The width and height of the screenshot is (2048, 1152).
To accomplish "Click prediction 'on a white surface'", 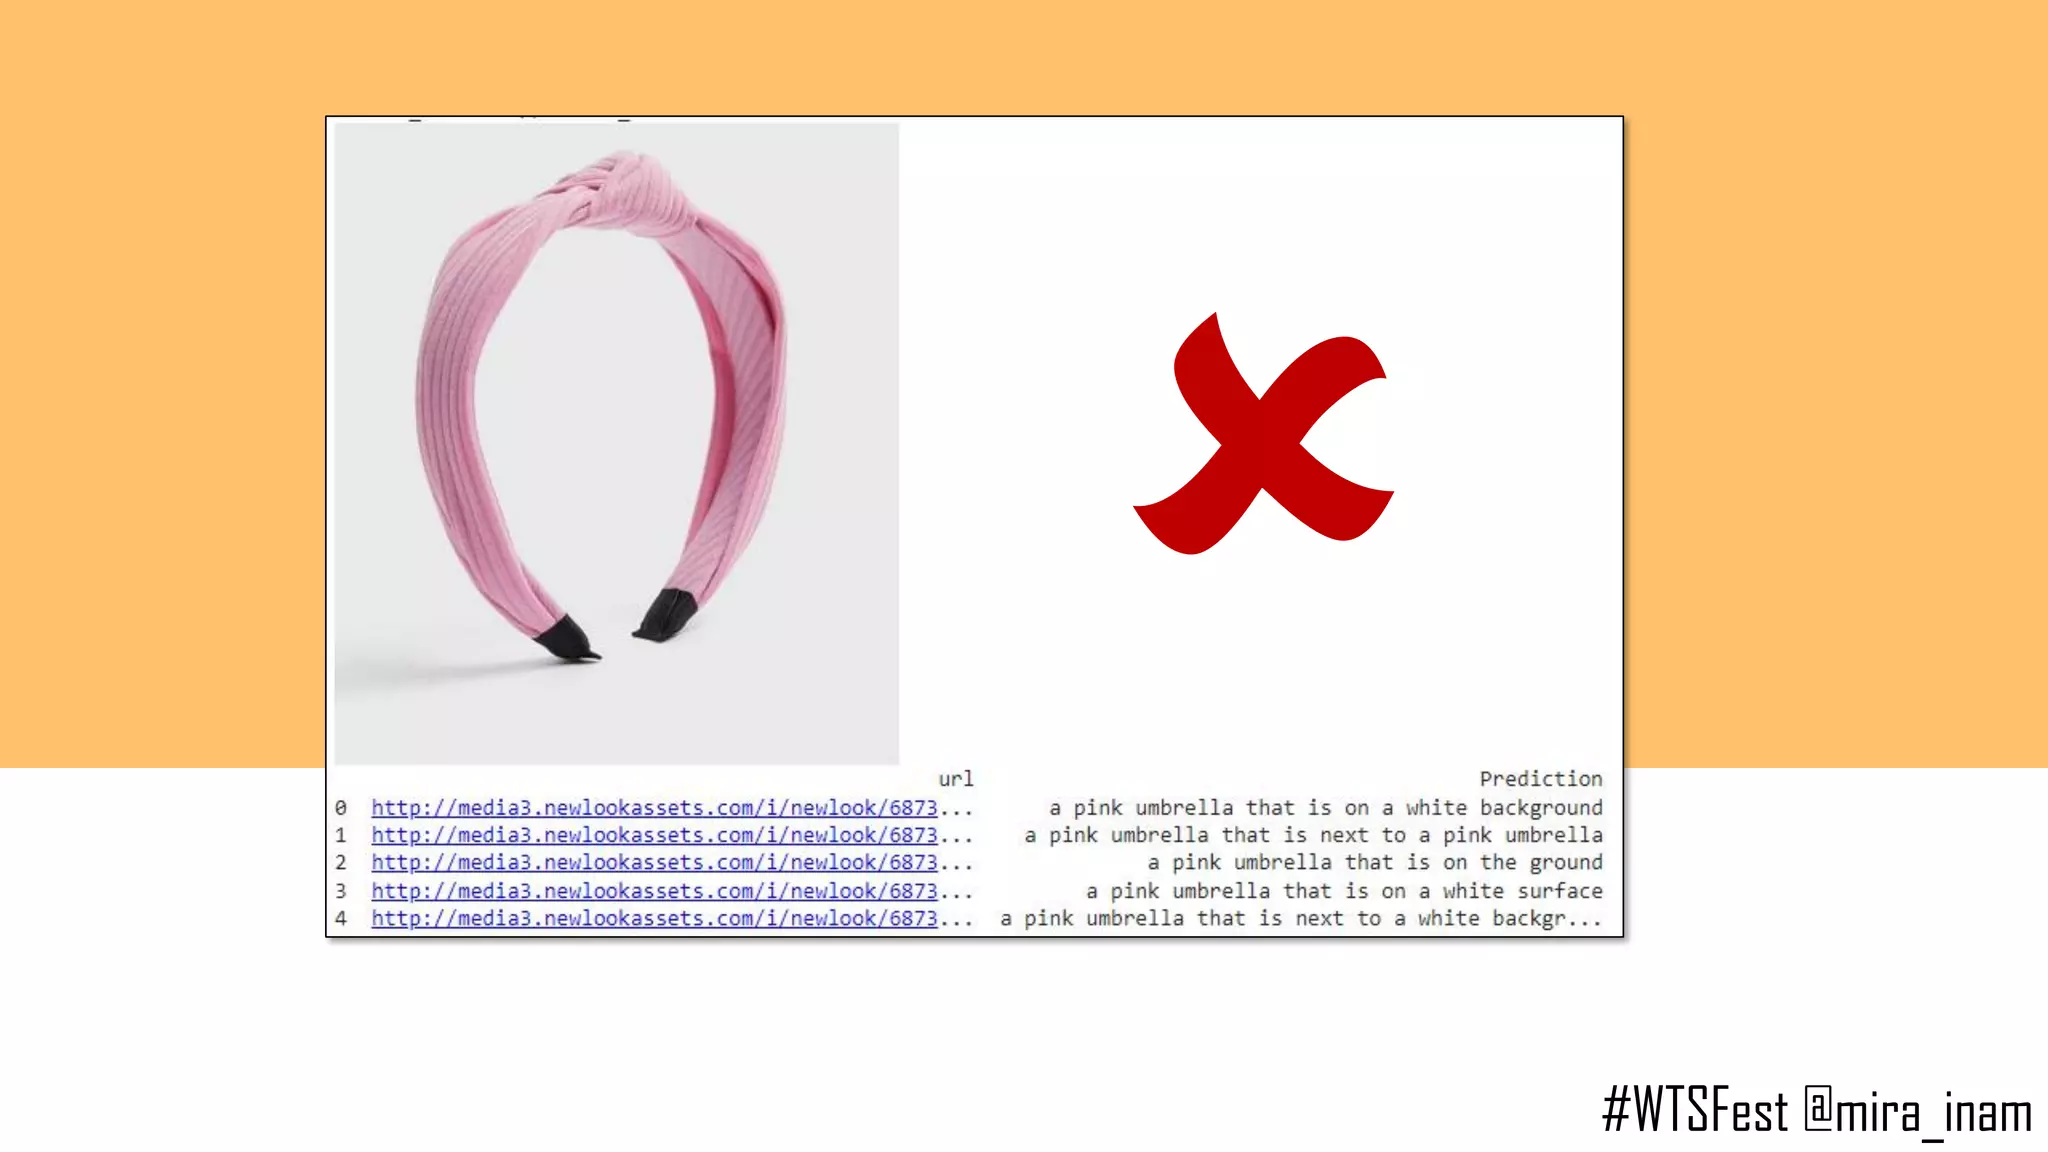I will (1344, 891).
